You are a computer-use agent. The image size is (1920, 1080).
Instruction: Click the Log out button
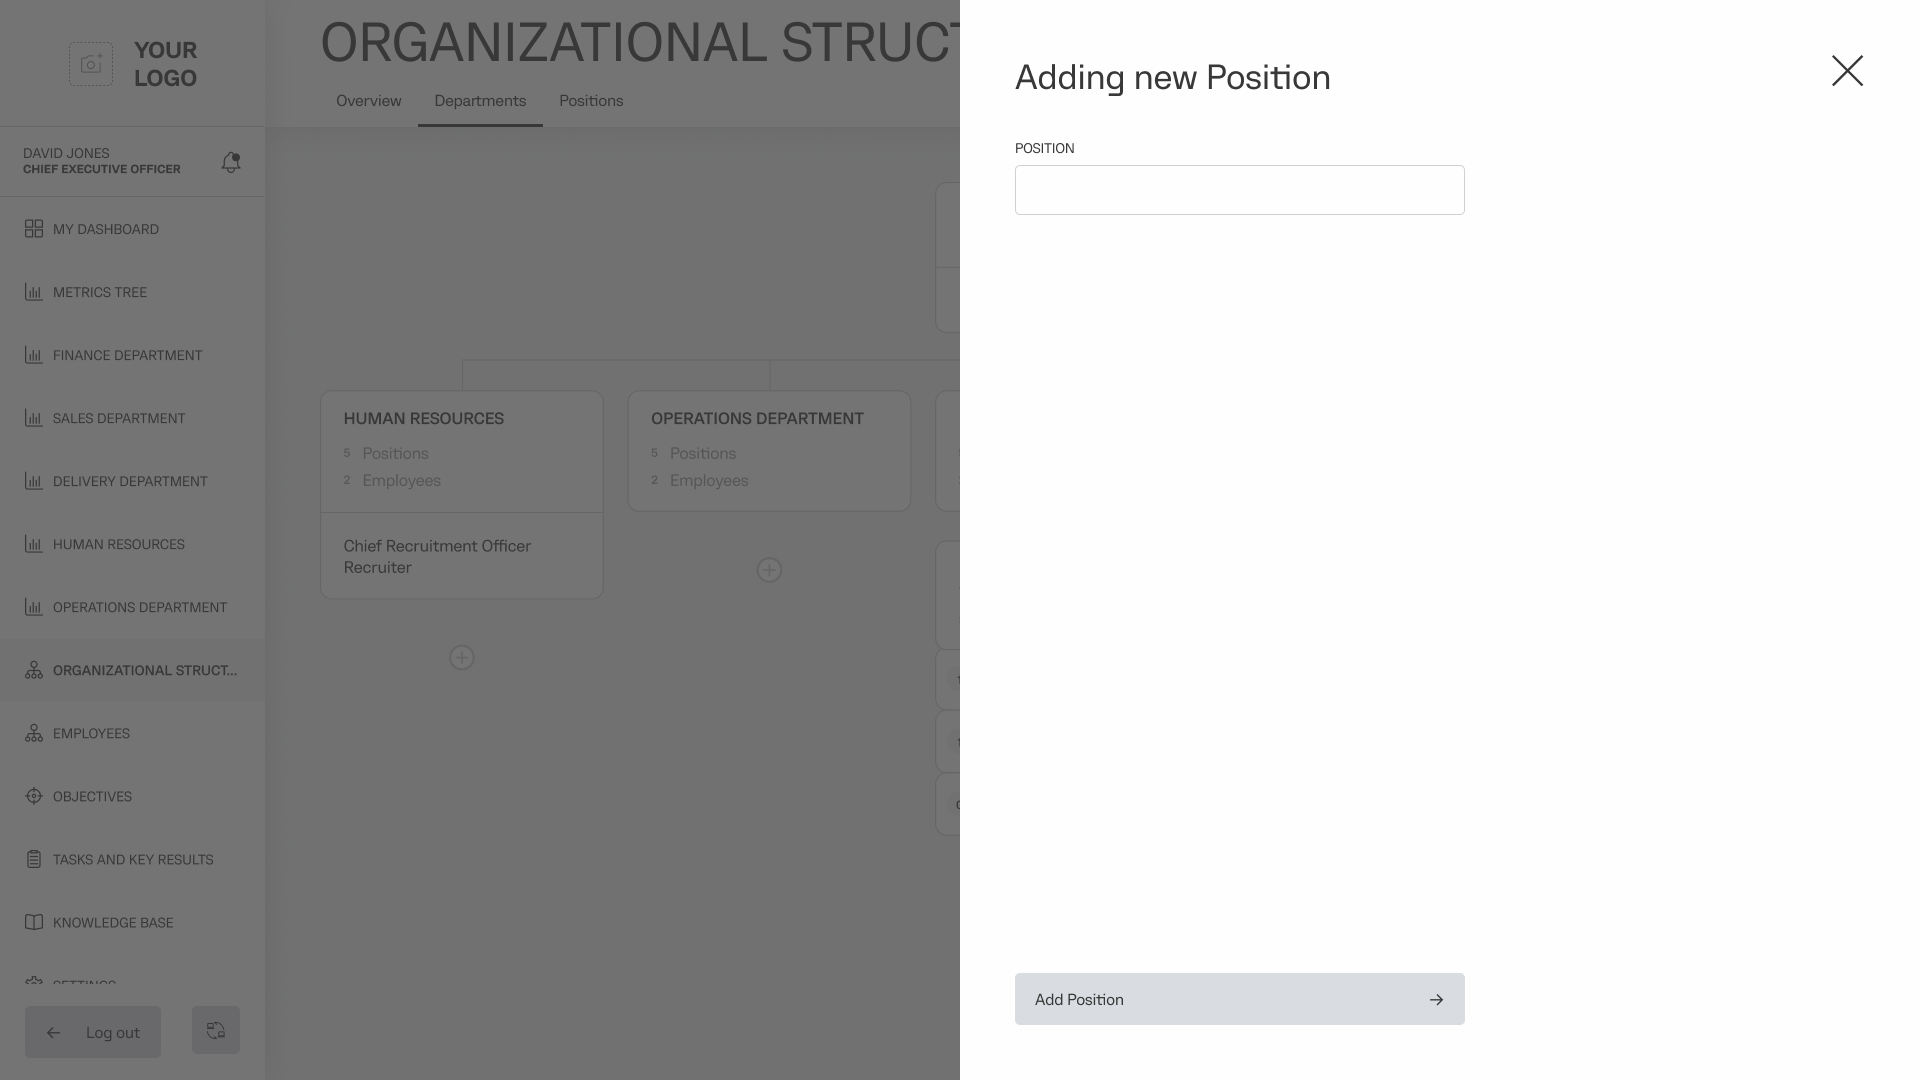tap(93, 1032)
